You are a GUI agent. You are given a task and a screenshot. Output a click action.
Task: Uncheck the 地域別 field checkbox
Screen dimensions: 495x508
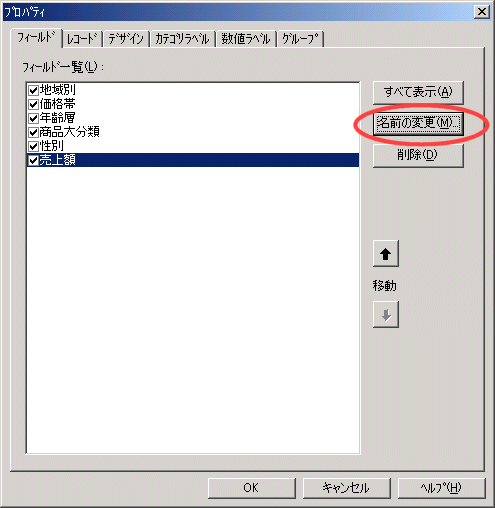coord(33,90)
